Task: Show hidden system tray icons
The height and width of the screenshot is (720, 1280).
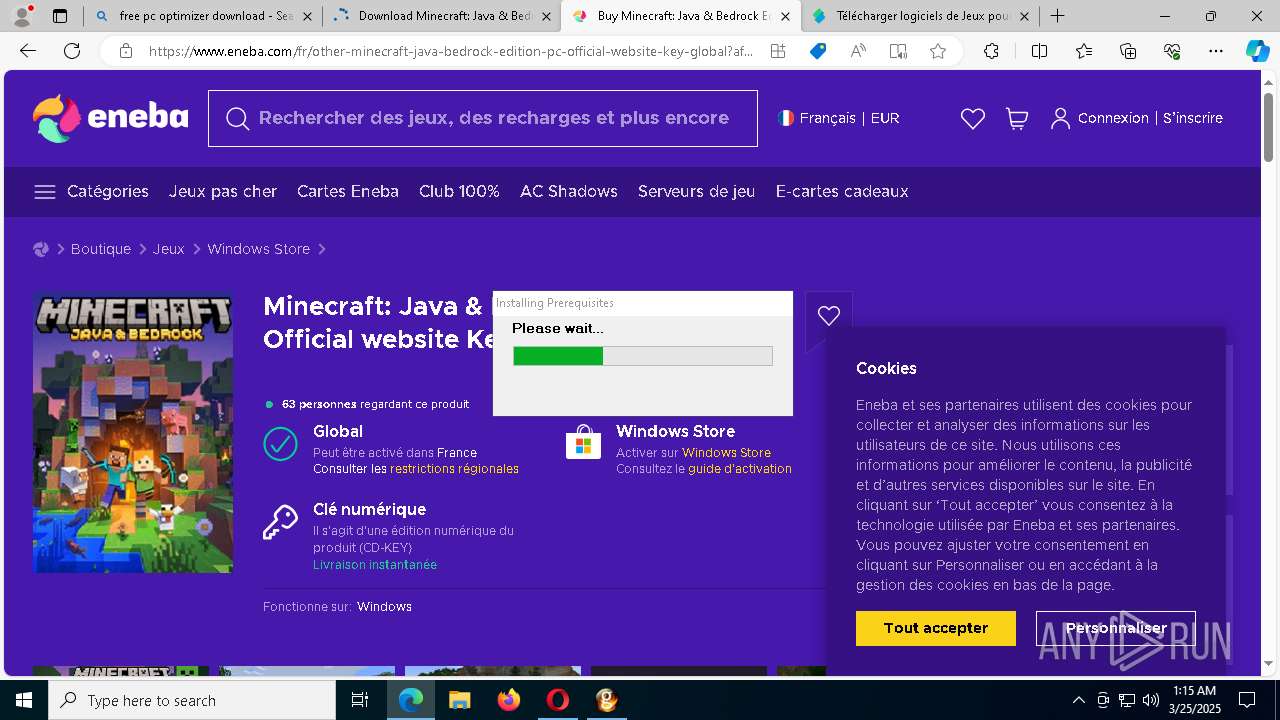Action: pyautogui.click(x=1078, y=700)
